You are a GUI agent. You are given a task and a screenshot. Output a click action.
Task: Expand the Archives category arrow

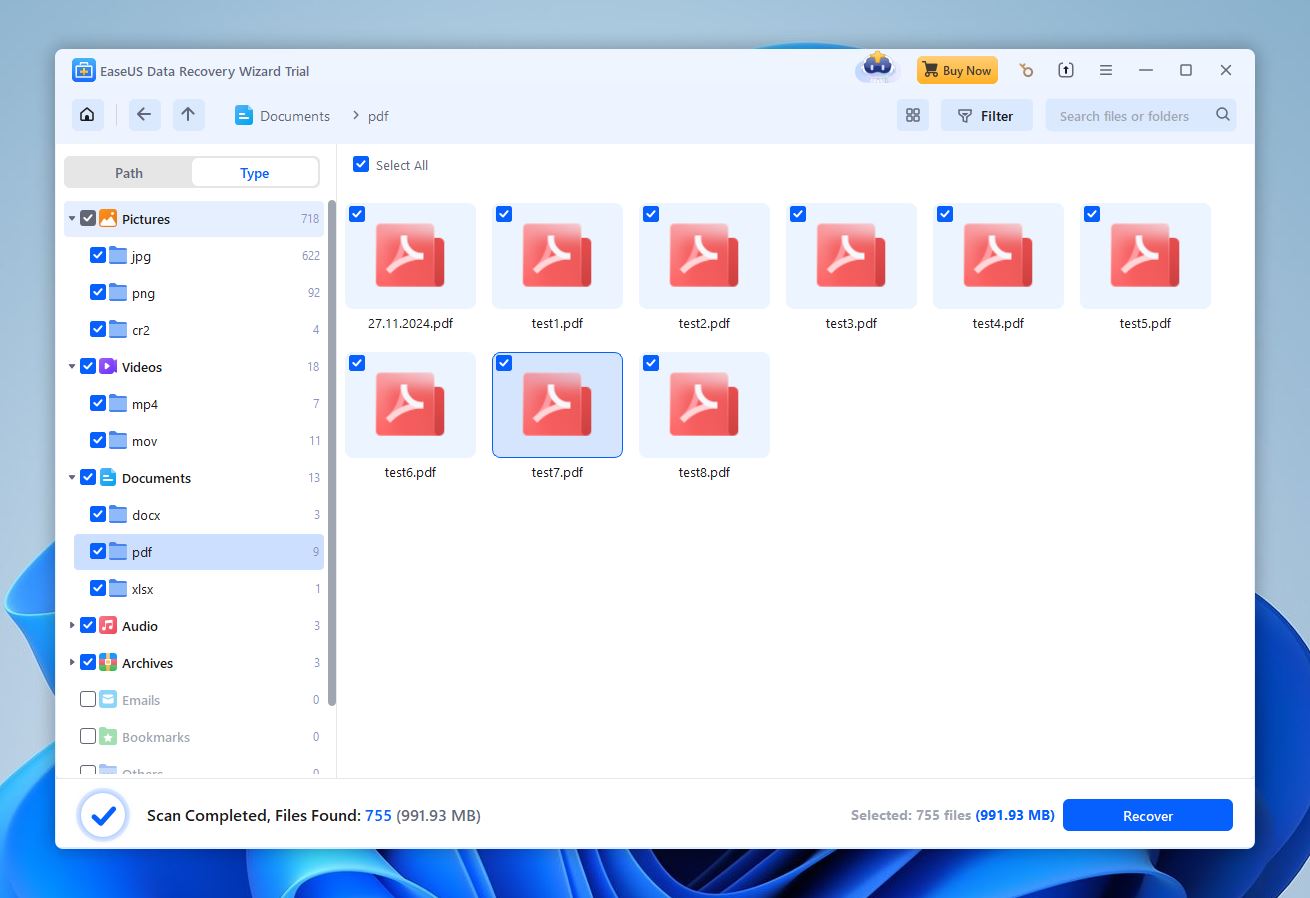(72, 663)
